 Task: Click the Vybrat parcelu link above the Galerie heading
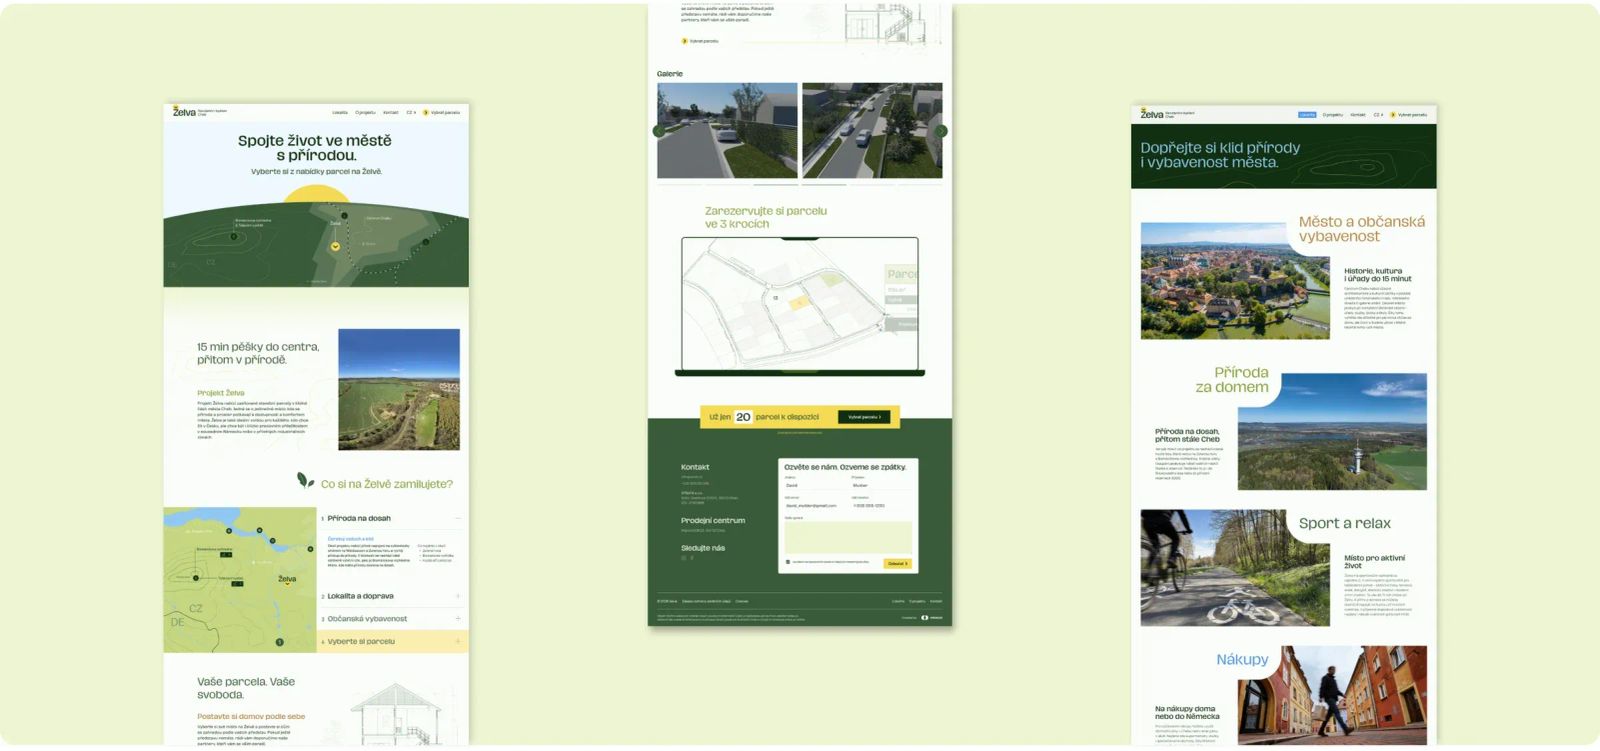tap(700, 41)
